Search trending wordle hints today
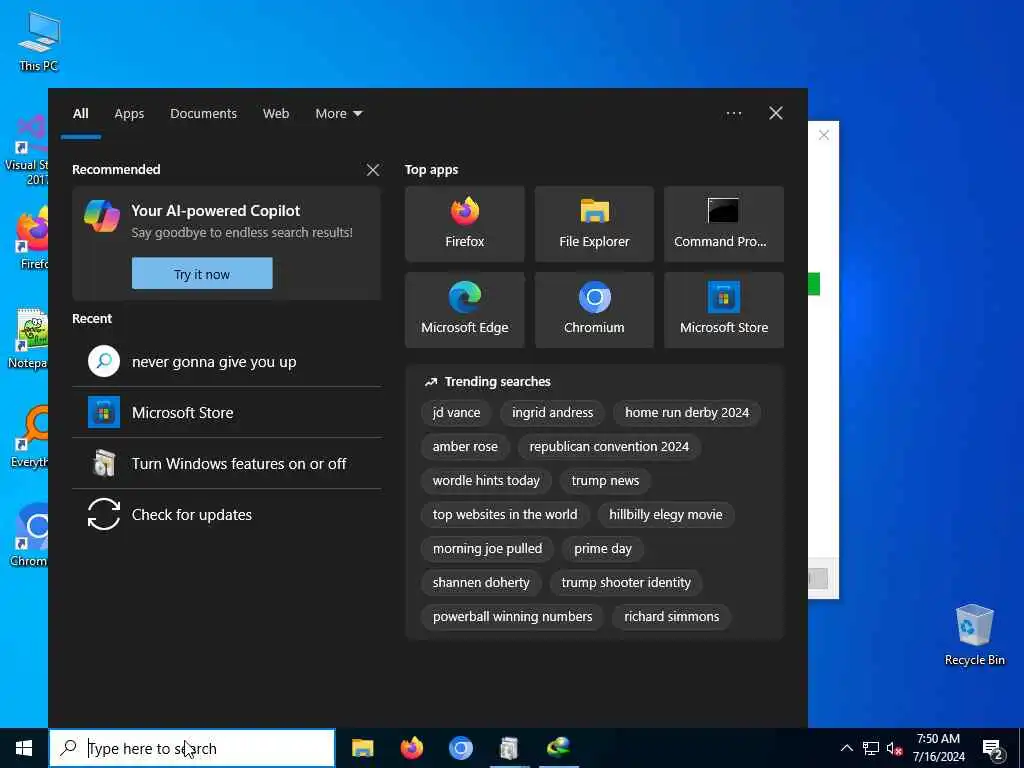The image size is (1024, 768). [486, 481]
